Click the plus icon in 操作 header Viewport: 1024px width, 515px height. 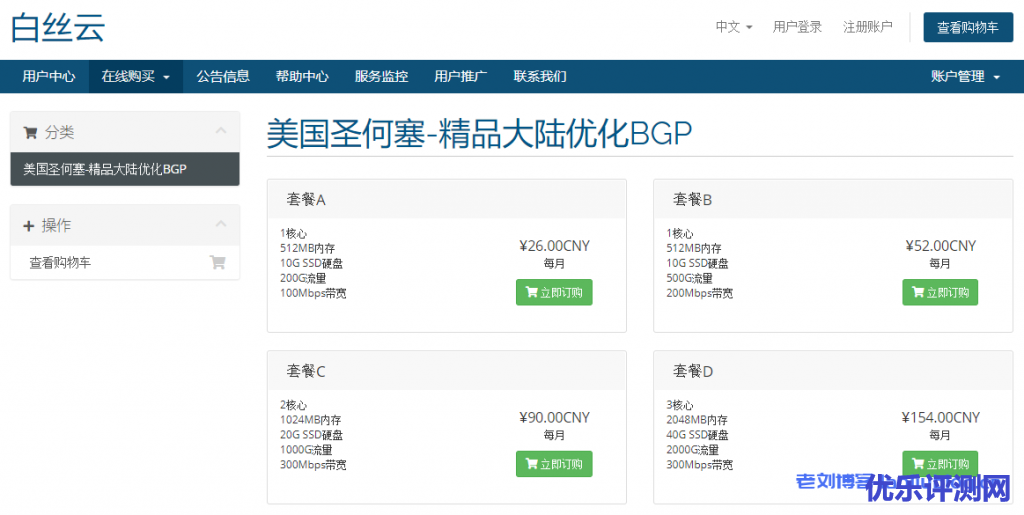[29, 226]
